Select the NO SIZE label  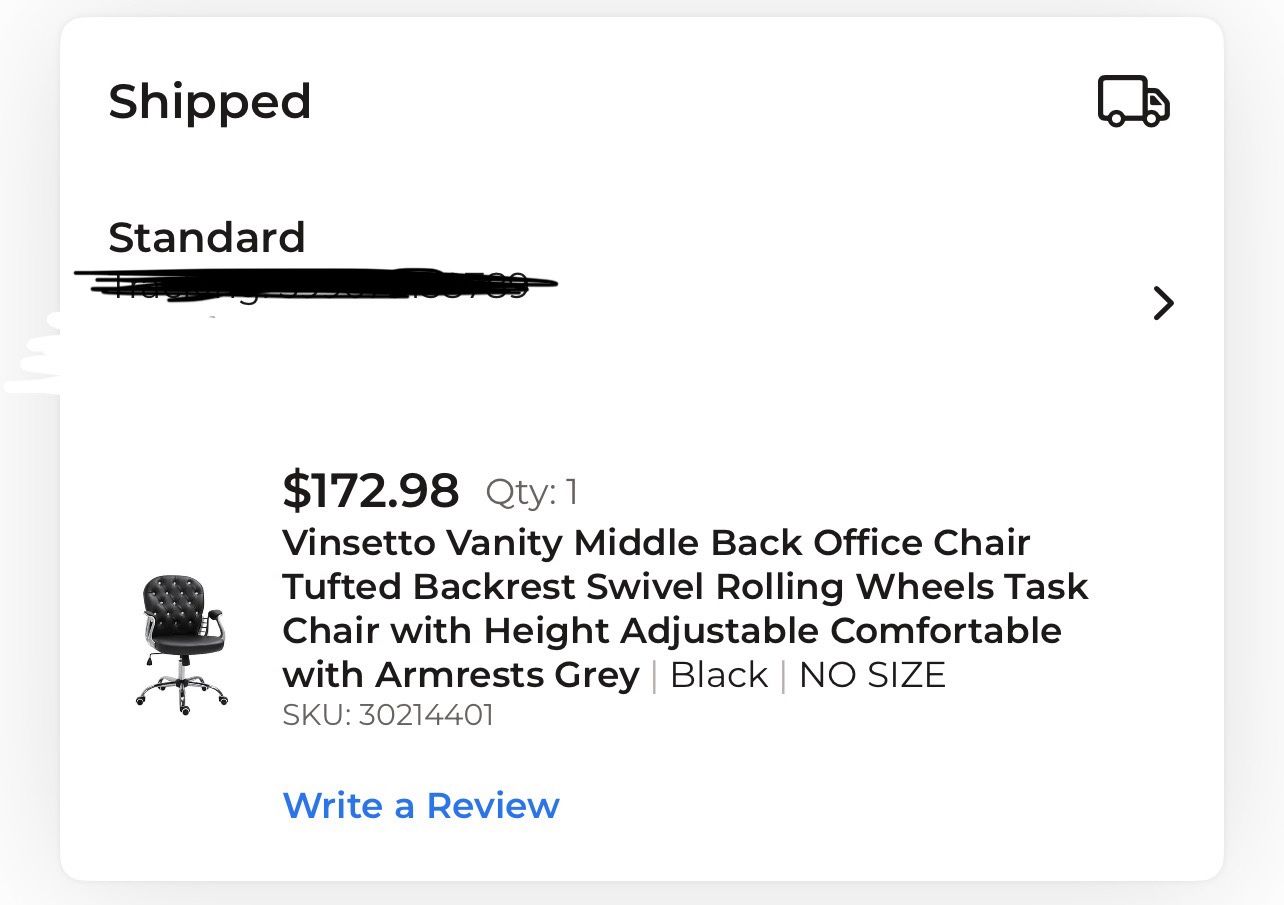[871, 675]
